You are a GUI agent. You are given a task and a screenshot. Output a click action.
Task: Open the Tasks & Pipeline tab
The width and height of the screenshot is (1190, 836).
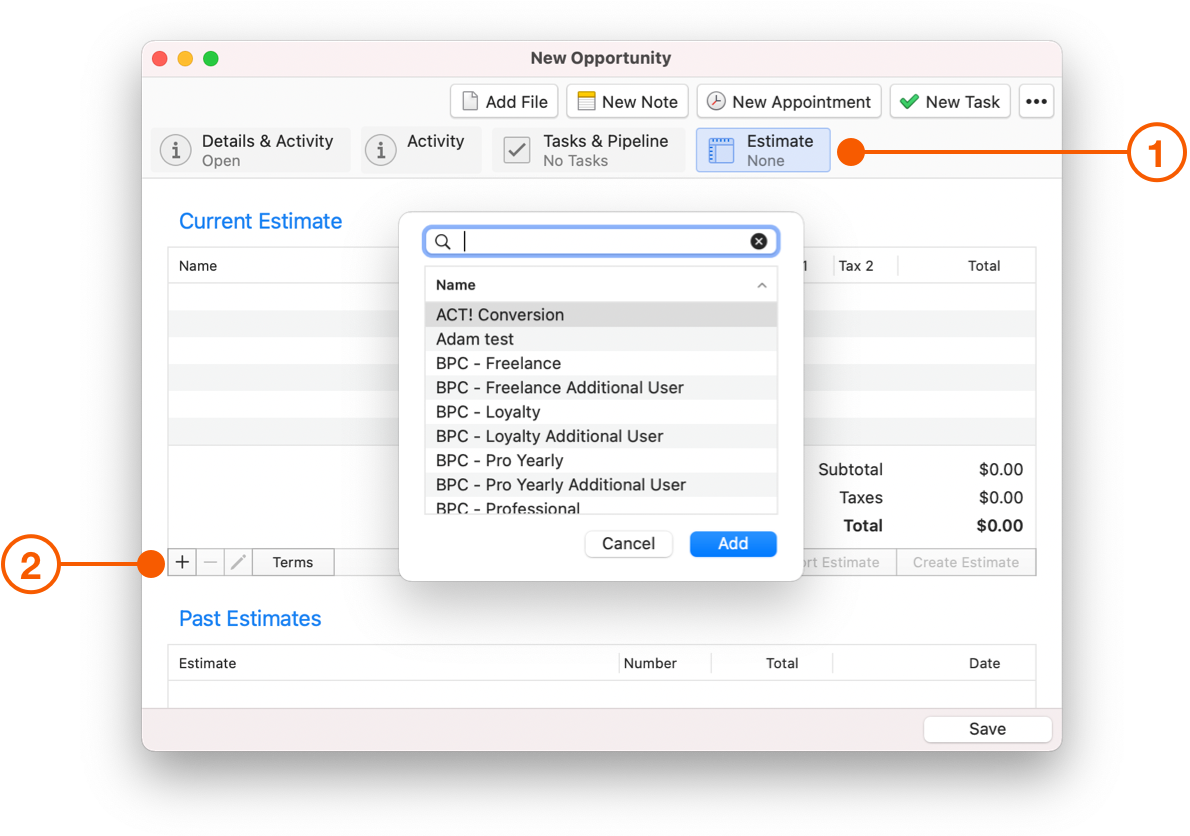point(588,150)
